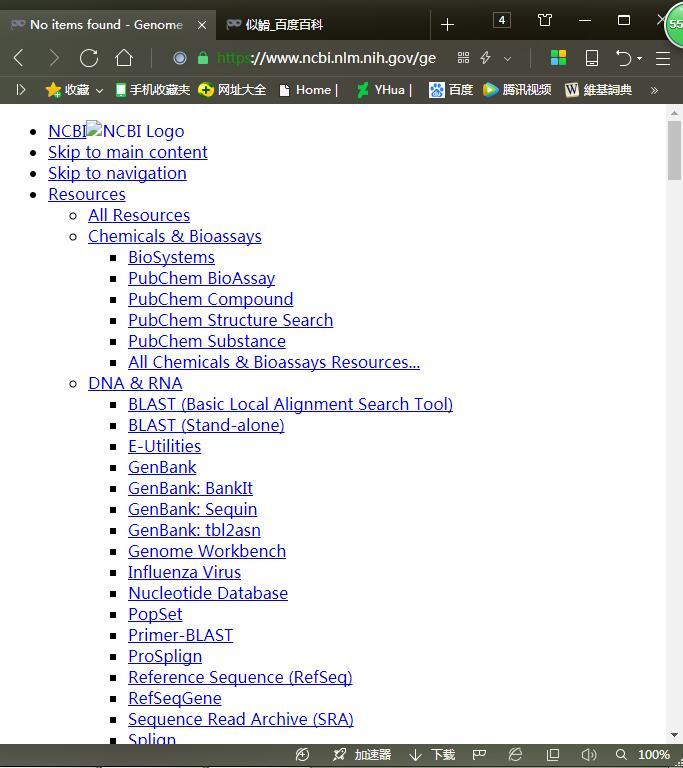
Task: Open the skin shirt icon in title bar
Action: click(x=545, y=20)
